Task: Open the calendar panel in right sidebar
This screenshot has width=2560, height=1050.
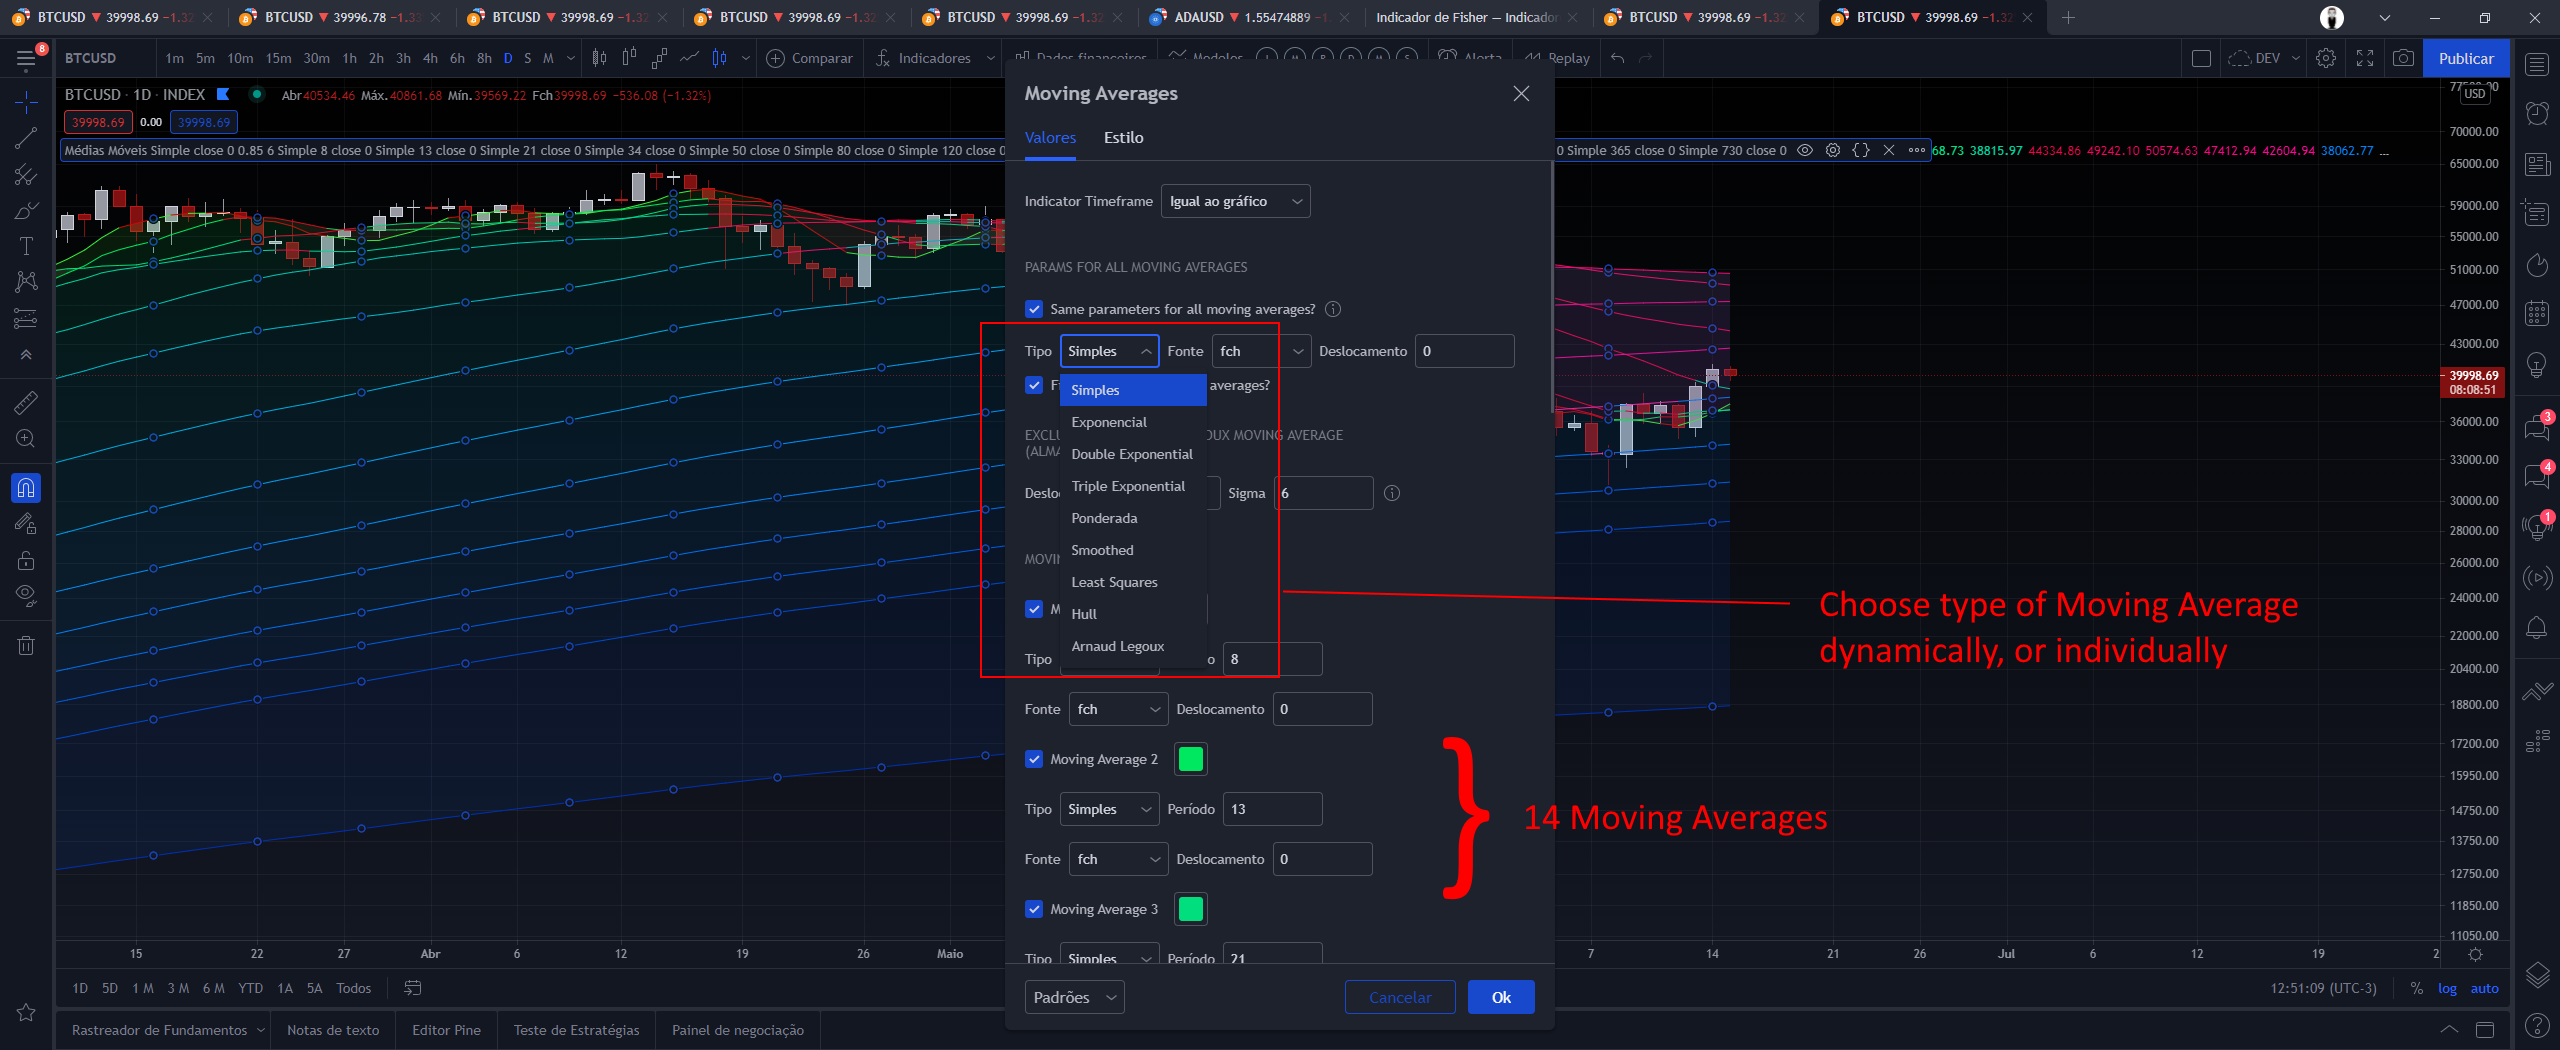Action: click(2537, 313)
